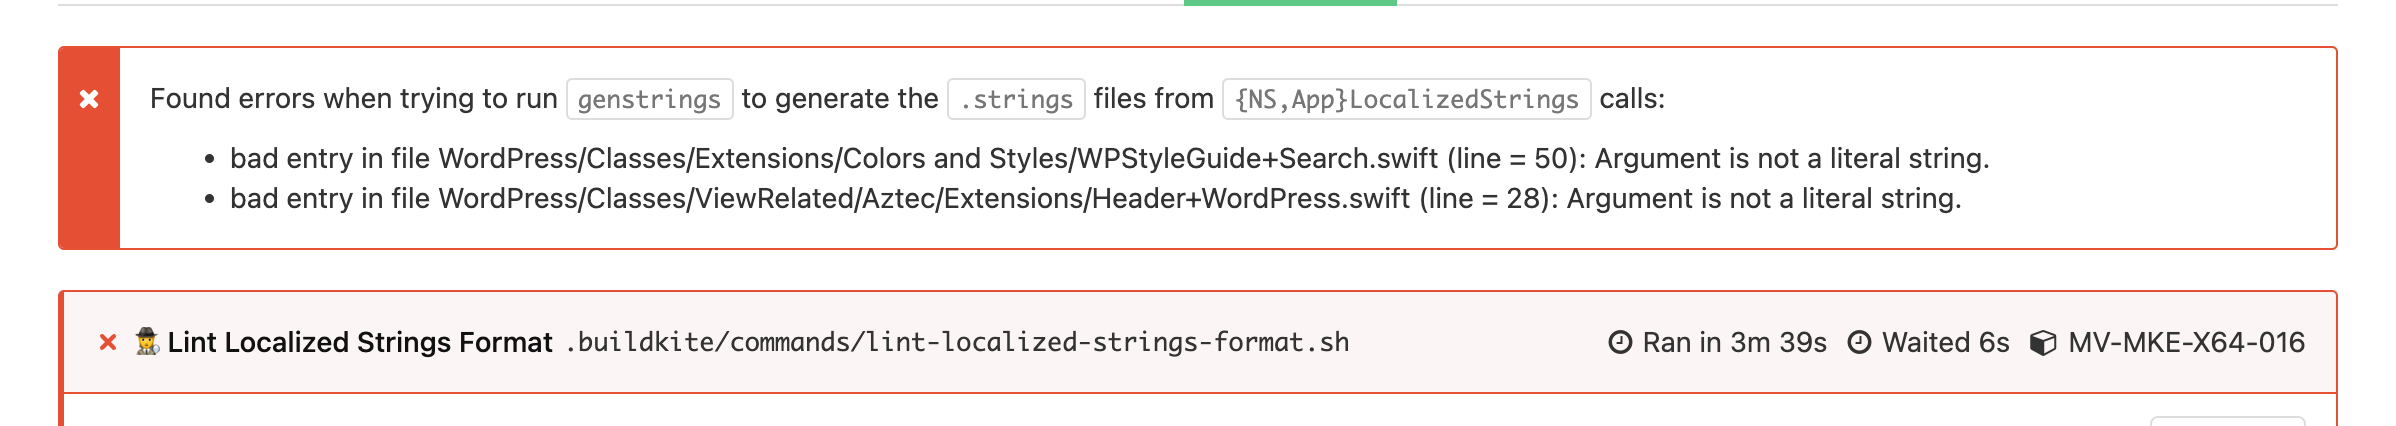Viewport: 2396px width, 426px height.
Task: Click the Found errors when trying to run text
Action: coord(354,99)
